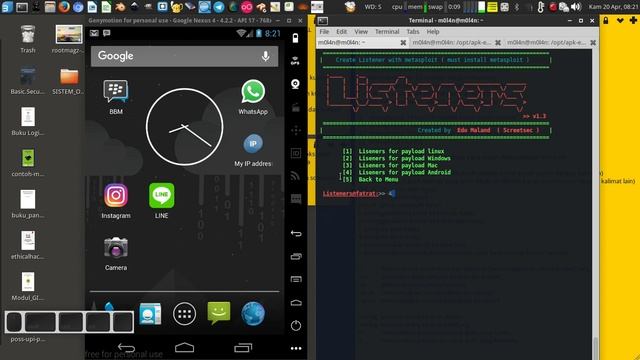This screenshot has height=360, width=640.
Task: Click 'Back to Menu' text
Action: 378,179
